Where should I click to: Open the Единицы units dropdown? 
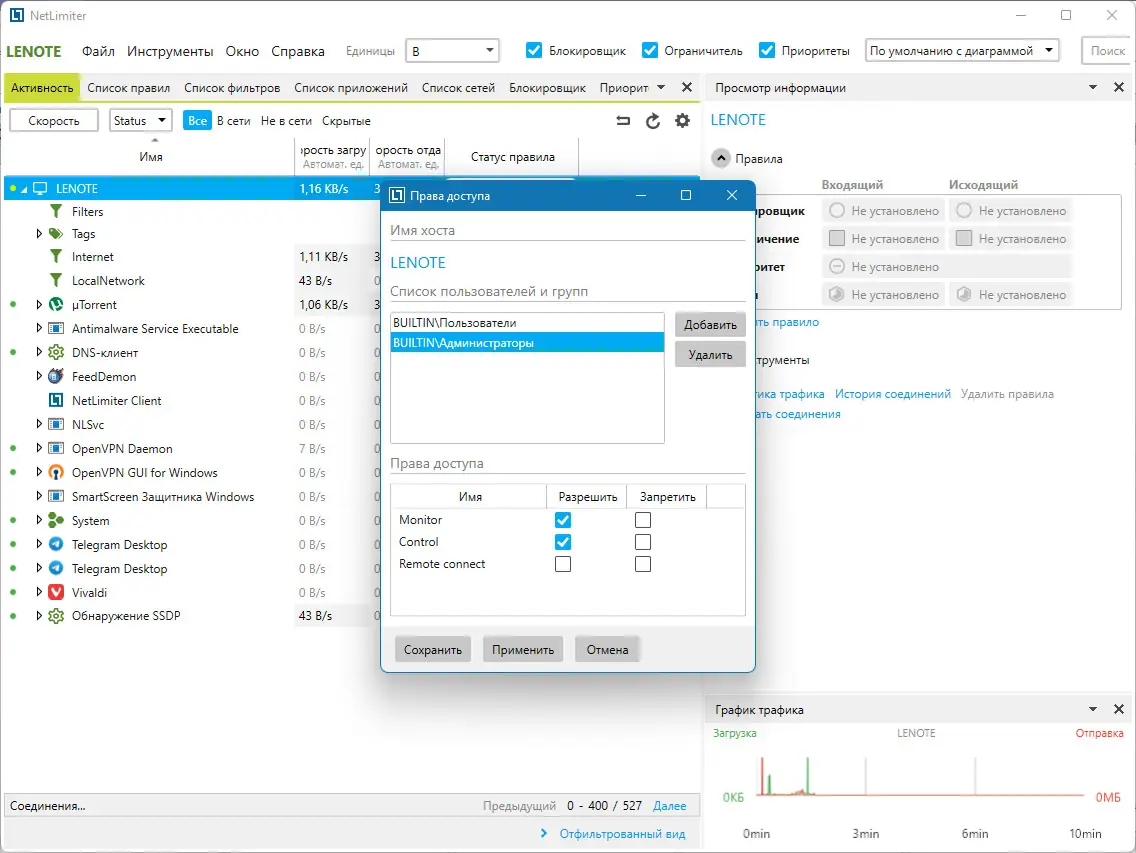[453, 50]
